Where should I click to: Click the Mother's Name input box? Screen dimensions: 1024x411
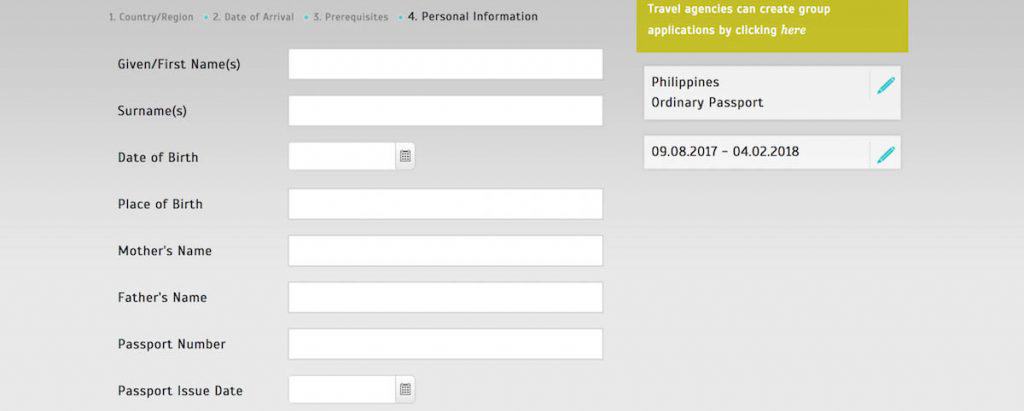tap(445, 251)
